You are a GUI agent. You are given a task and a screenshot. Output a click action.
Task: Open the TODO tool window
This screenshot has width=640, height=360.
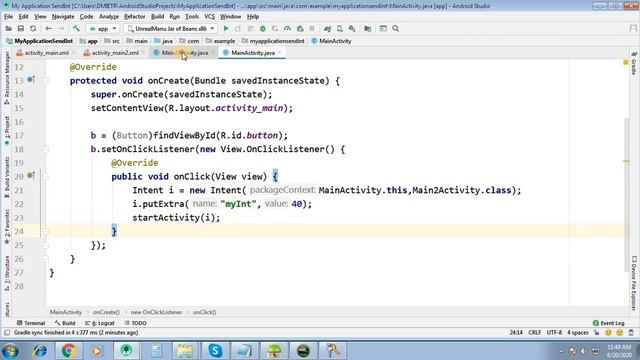tap(136, 323)
